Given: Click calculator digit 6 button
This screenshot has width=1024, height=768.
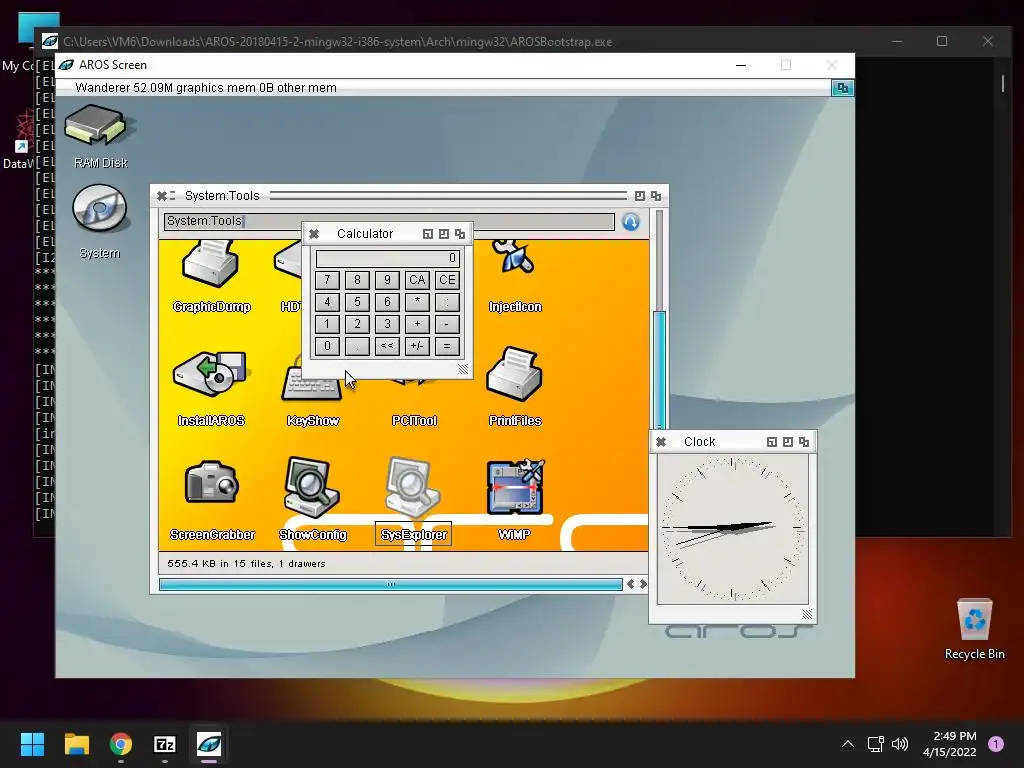Looking at the screenshot, I should [387, 302].
